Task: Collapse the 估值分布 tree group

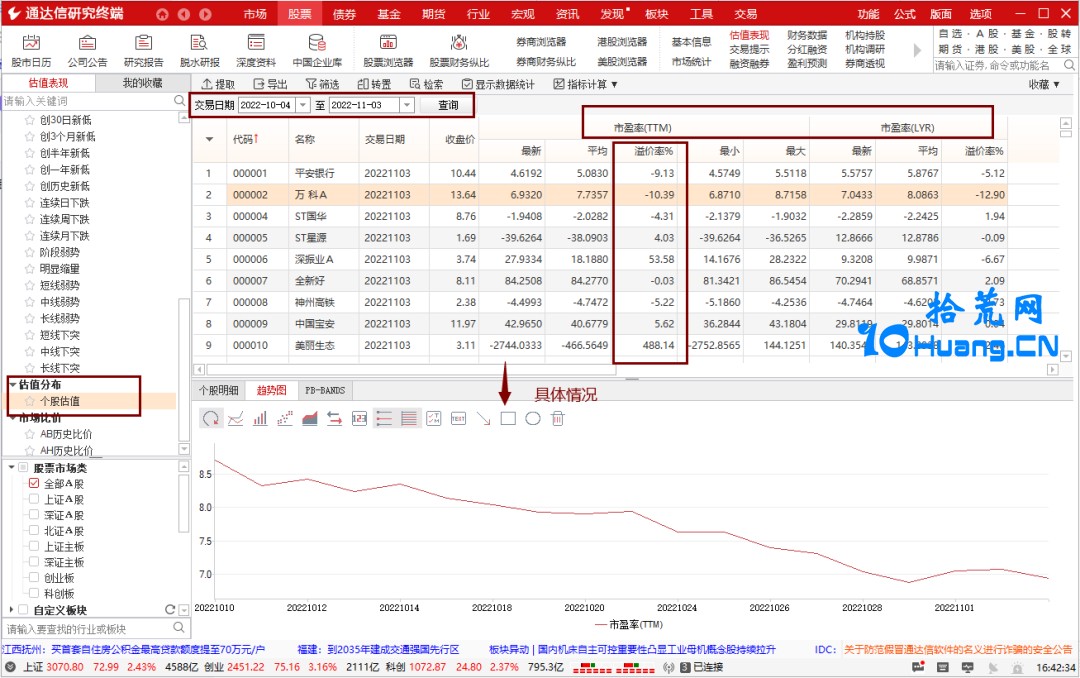Action: click(12, 384)
